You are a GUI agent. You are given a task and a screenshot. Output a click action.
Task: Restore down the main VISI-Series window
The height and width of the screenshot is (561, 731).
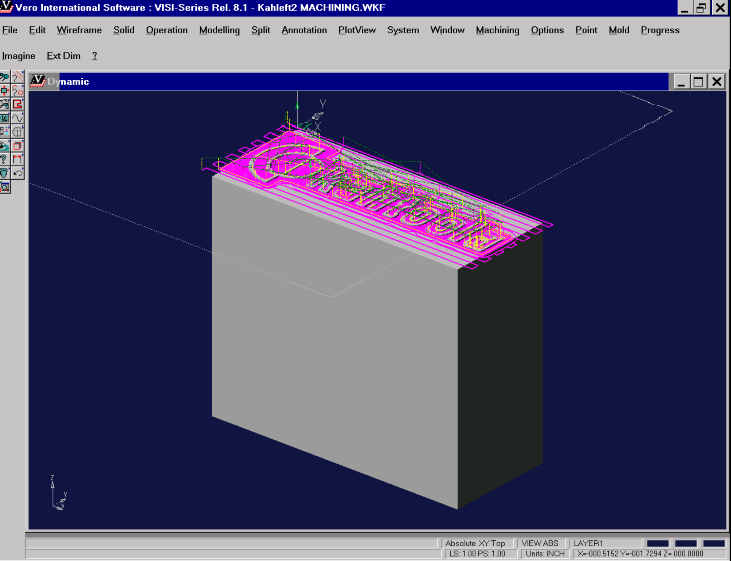tap(701, 7)
